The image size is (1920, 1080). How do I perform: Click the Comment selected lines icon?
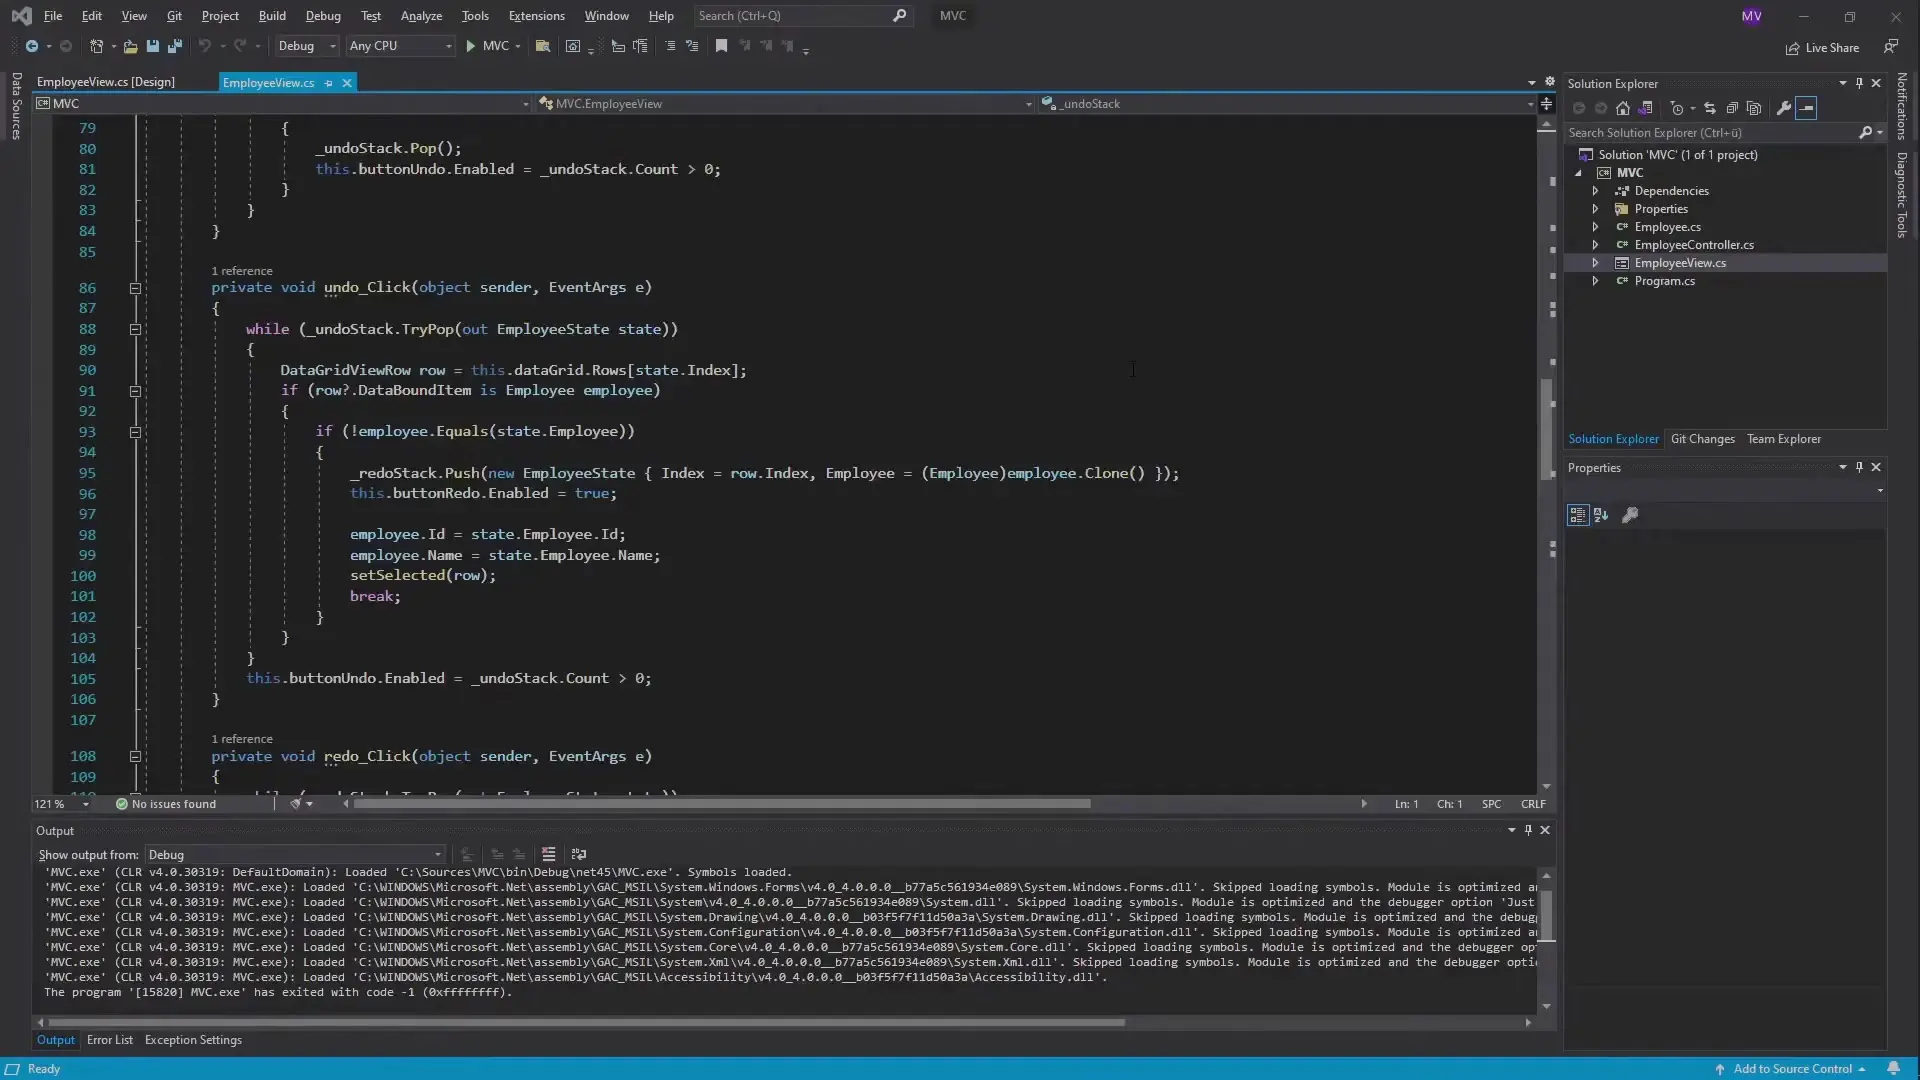(670, 46)
